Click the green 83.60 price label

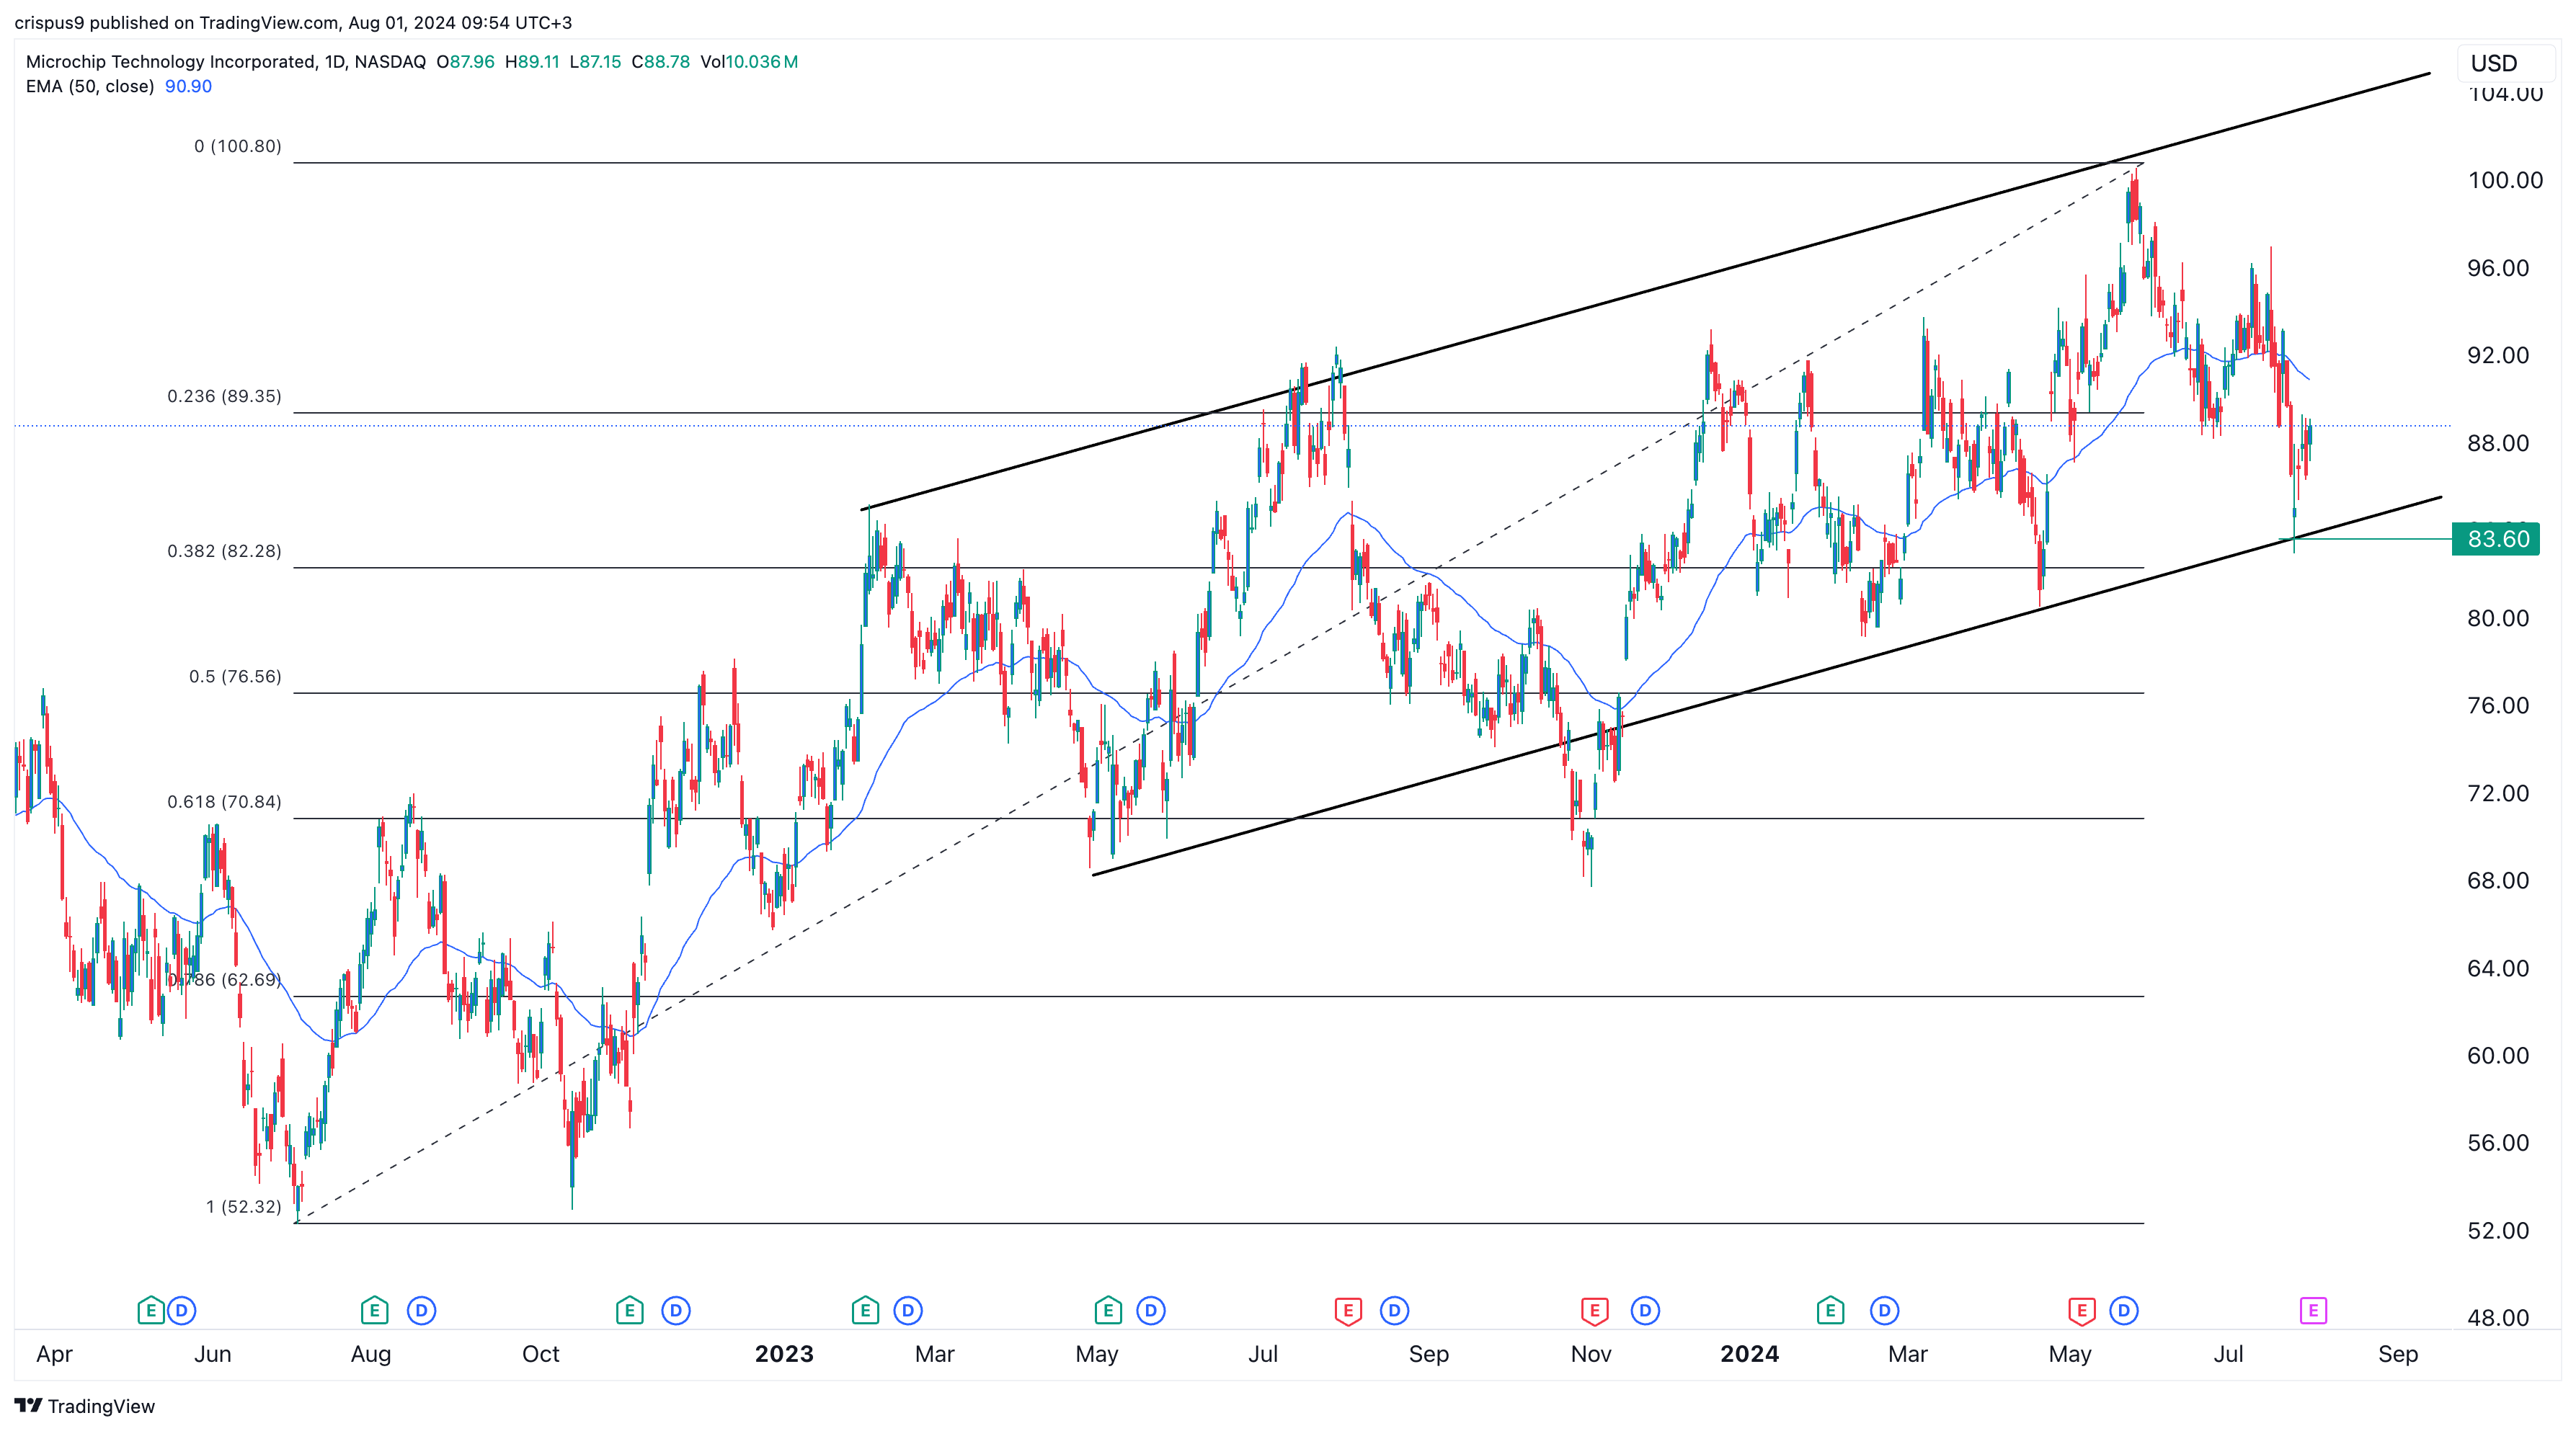pos(2497,540)
